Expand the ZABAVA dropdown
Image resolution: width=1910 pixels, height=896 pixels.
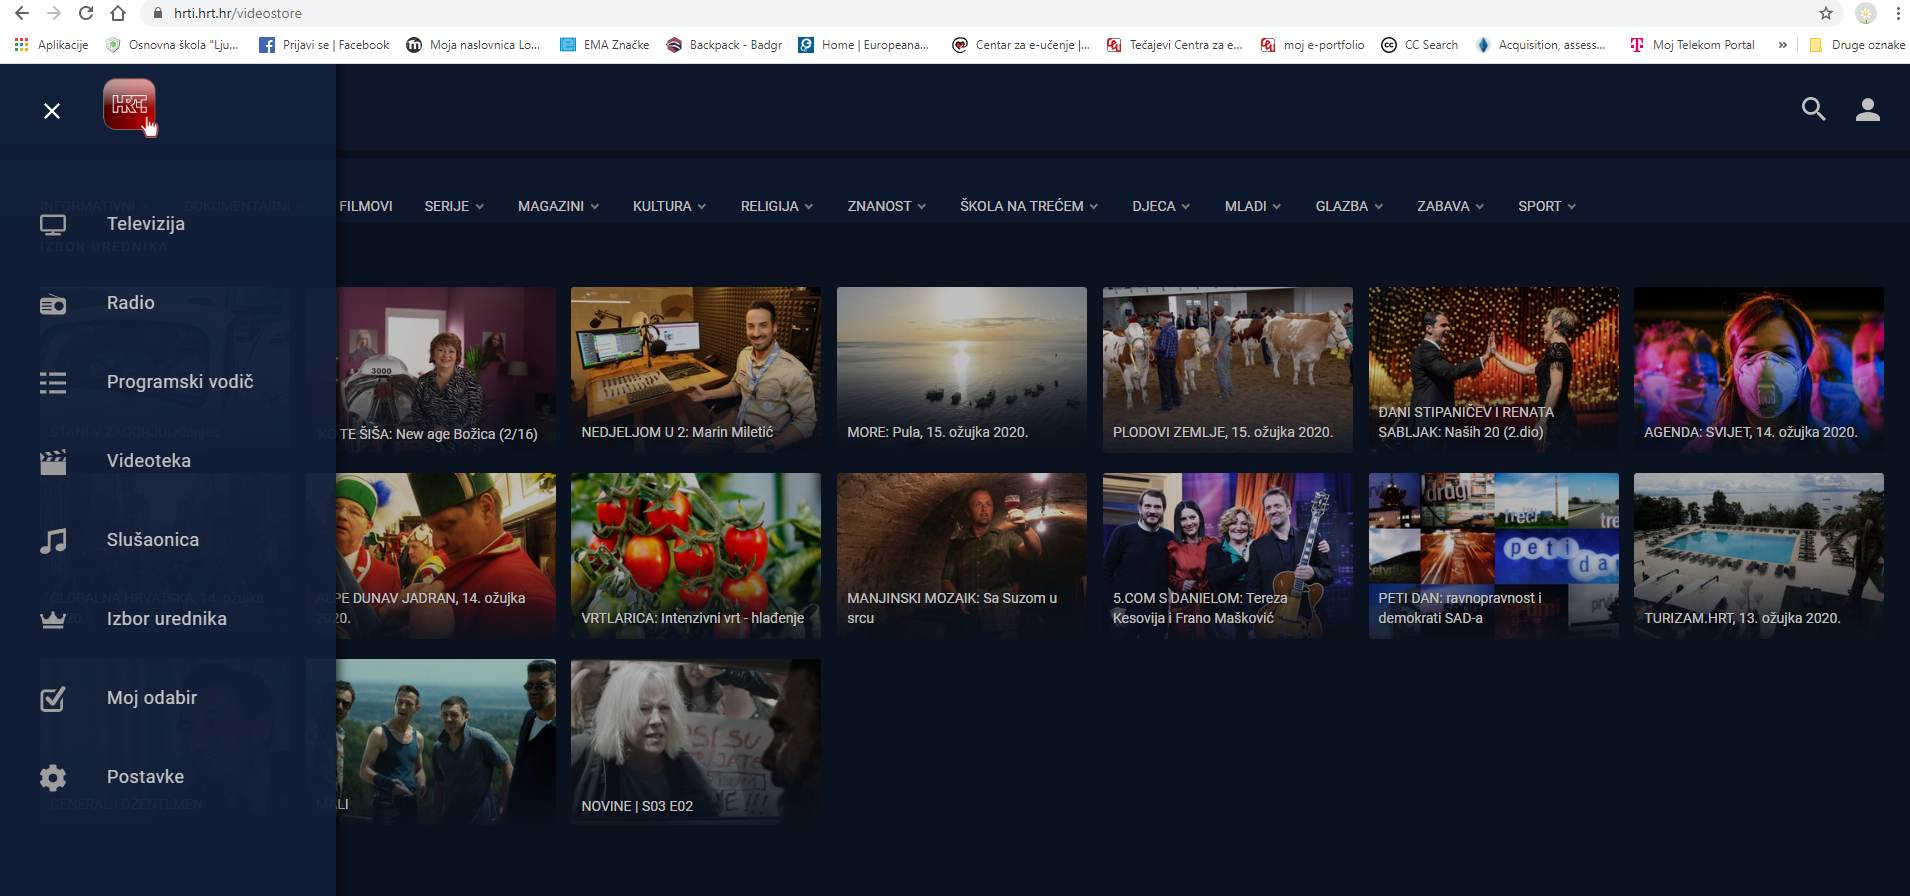click(1450, 206)
